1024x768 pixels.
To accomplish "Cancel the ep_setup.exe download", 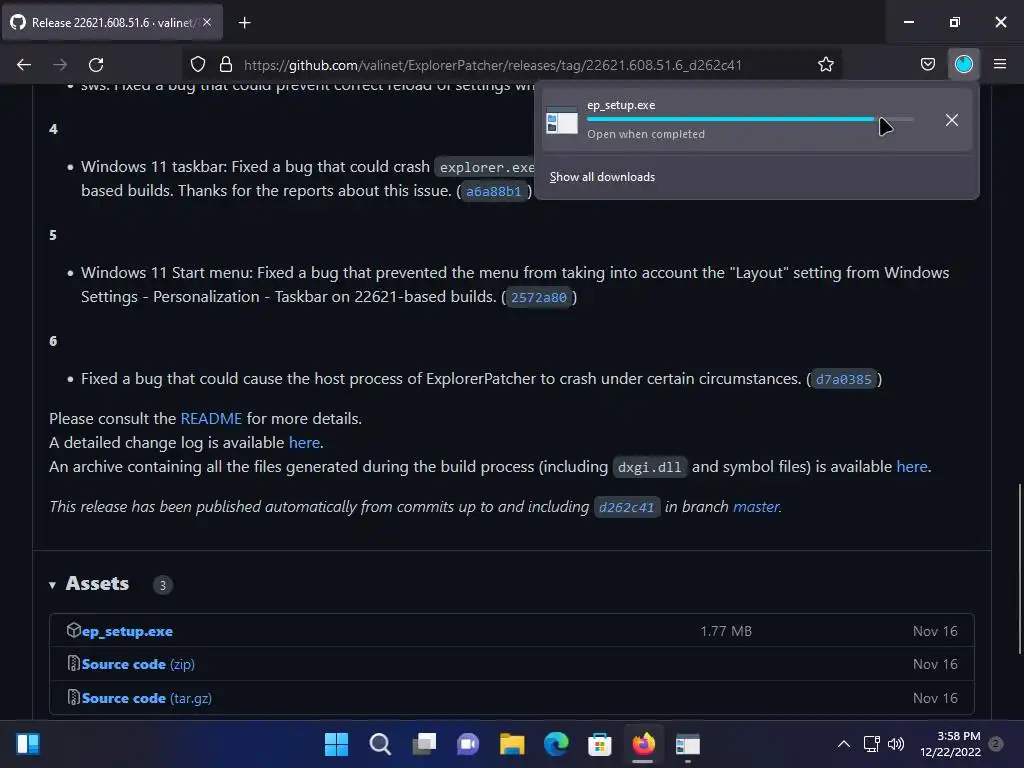I will click(x=952, y=120).
